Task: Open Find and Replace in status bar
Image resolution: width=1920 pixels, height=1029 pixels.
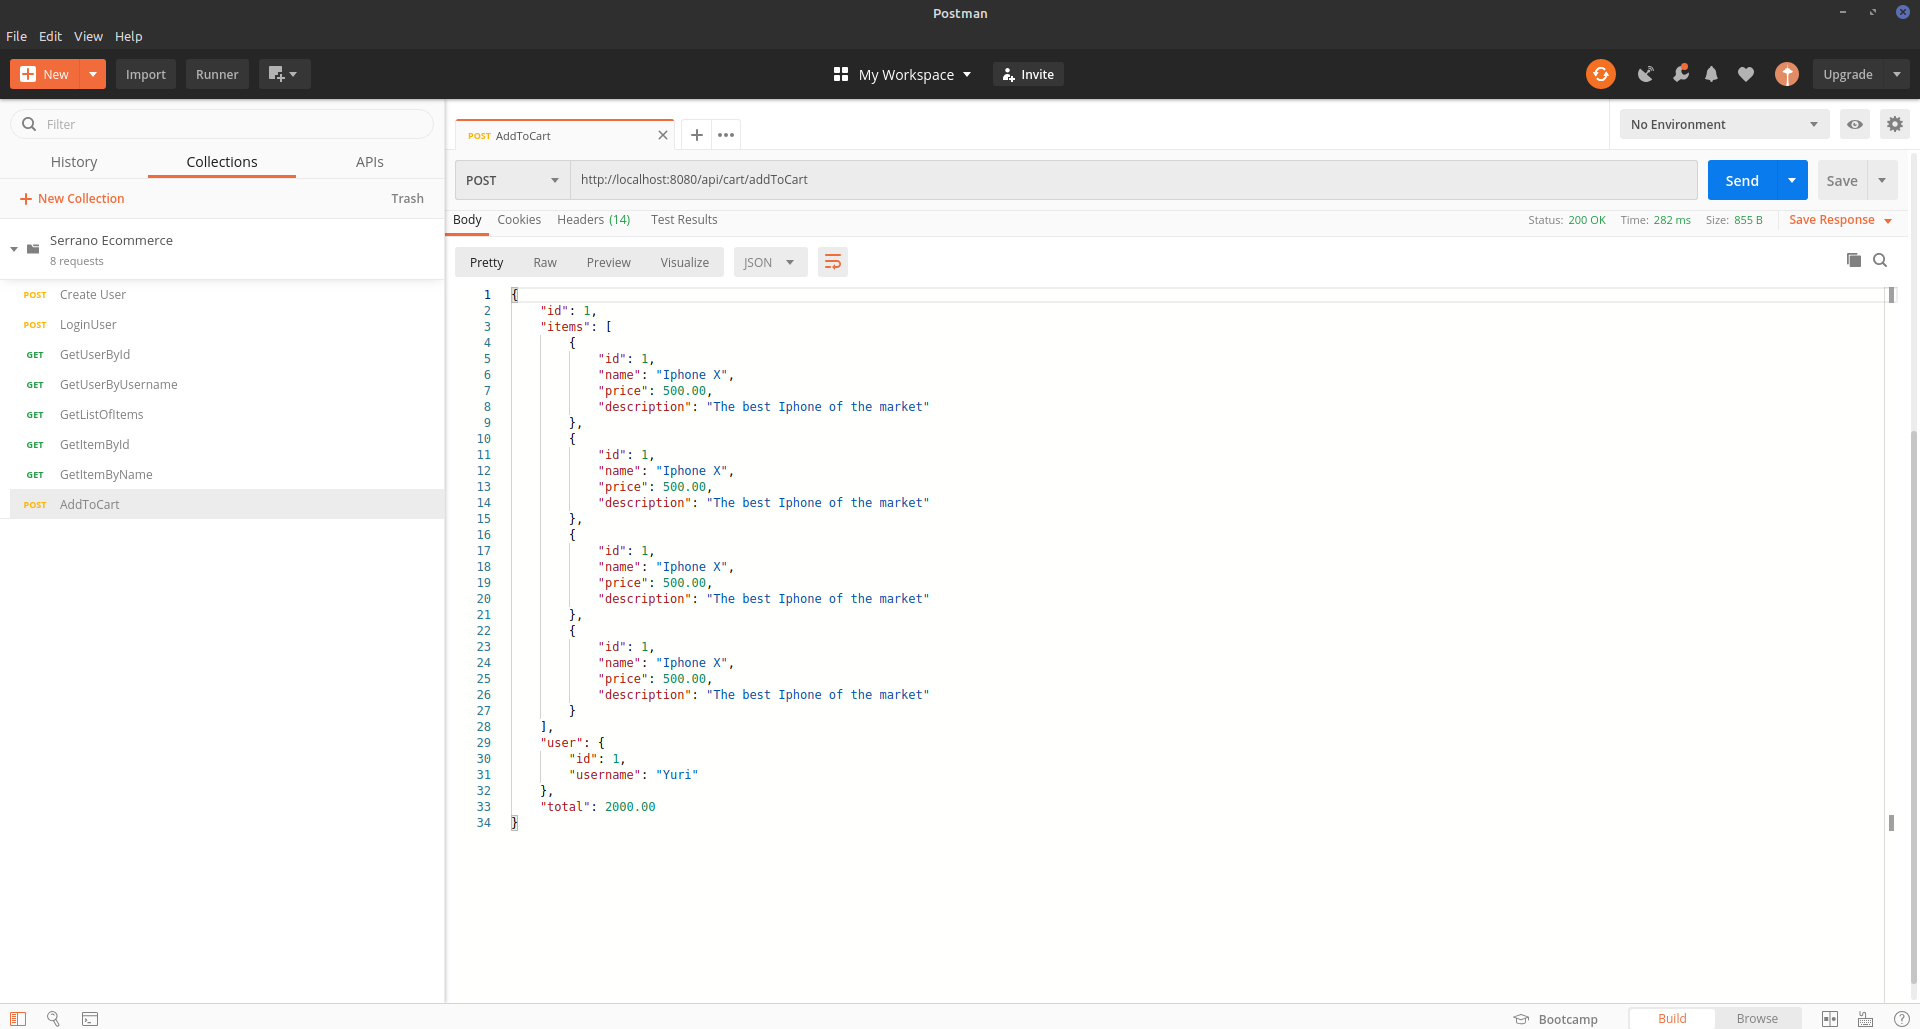Action: click(x=53, y=1018)
